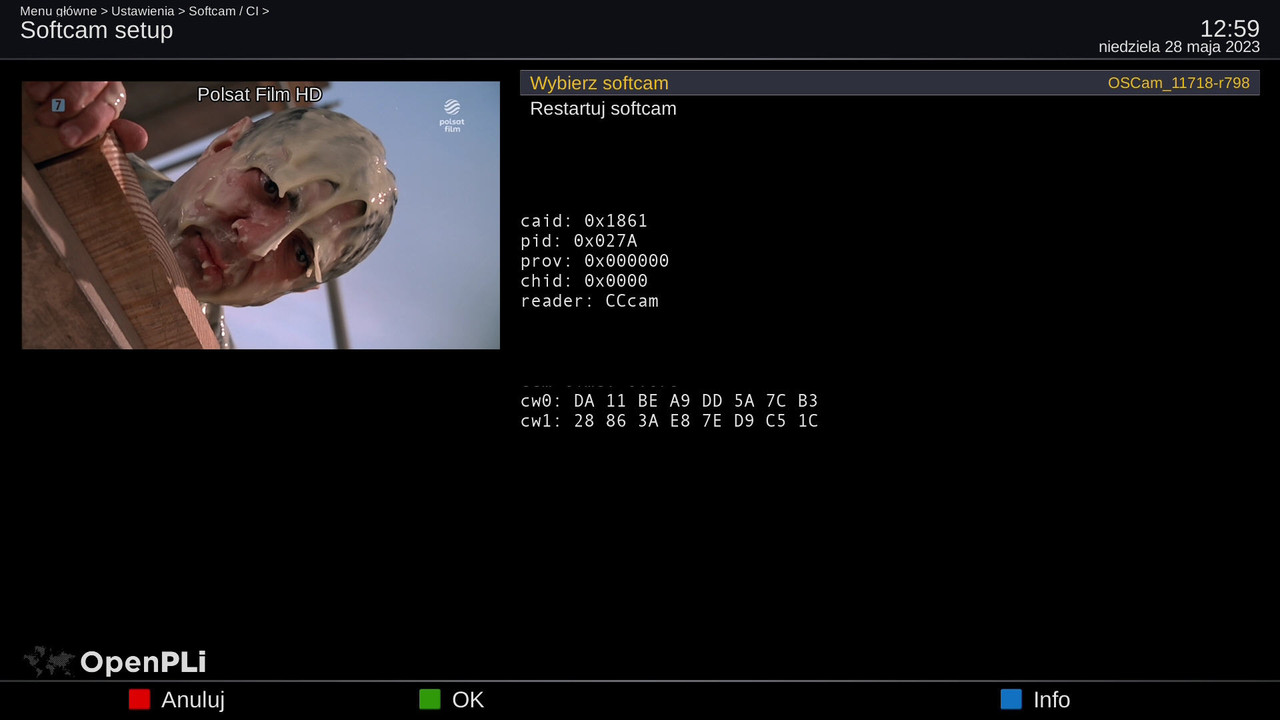The height and width of the screenshot is (720, 1280).
Task: Open the OSCam_11718-r798 softcam value selector
Action: (x=1178, y=83)
